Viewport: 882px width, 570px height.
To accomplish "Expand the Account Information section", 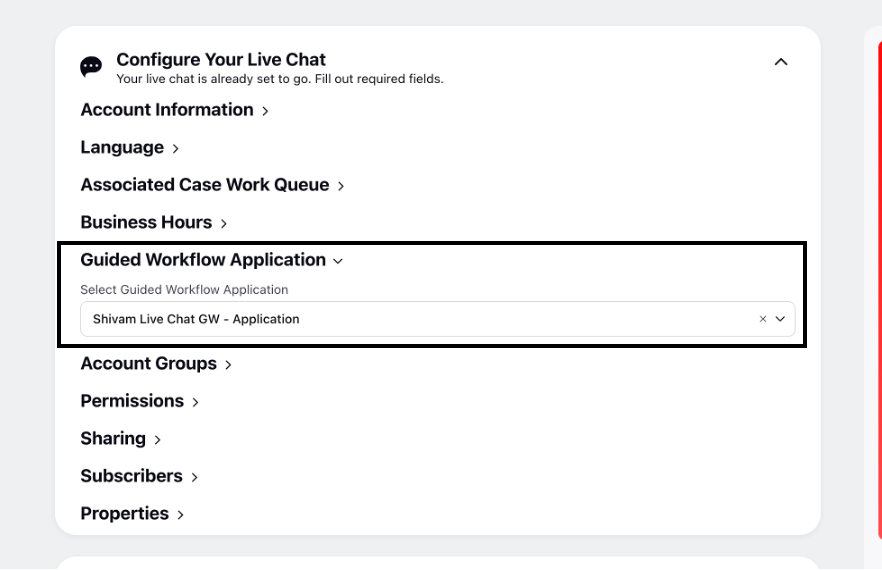I will click(x=174, y=110).
